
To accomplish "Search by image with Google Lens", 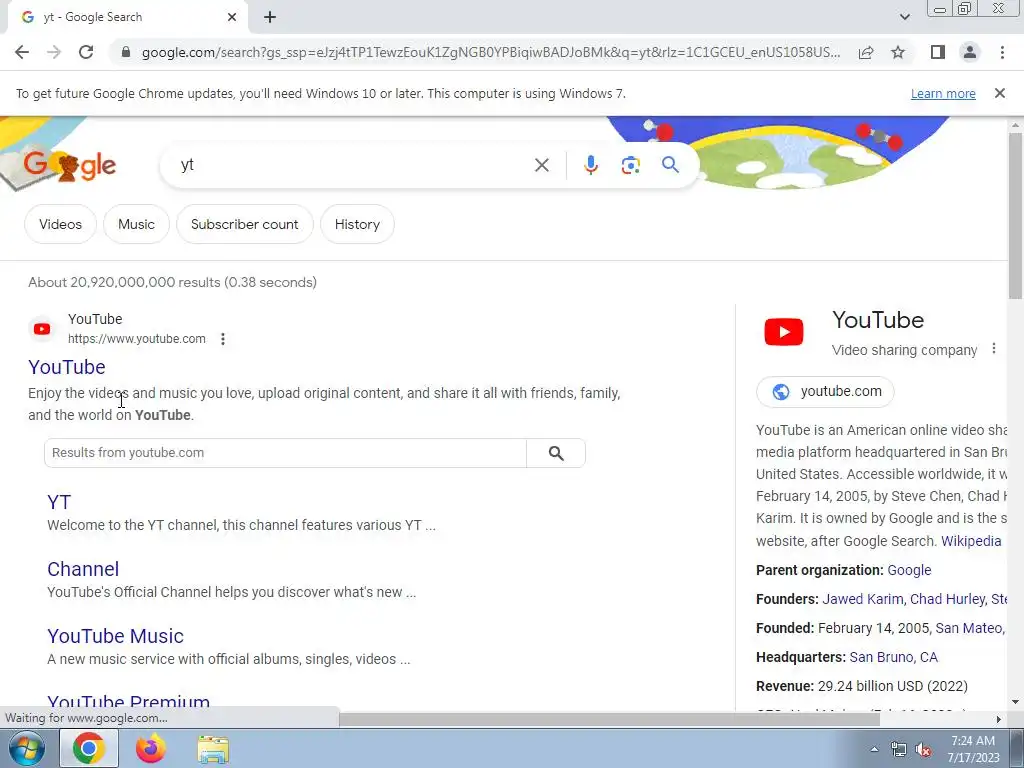I will click(630, 165).
